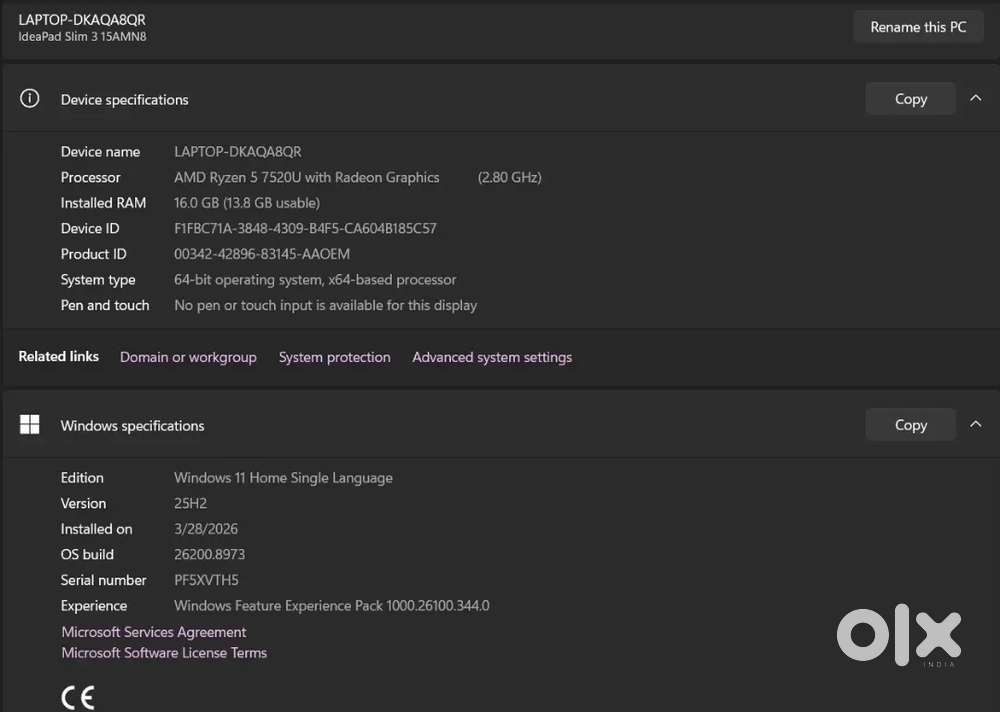Click the Device ID label

pos(89,228)
